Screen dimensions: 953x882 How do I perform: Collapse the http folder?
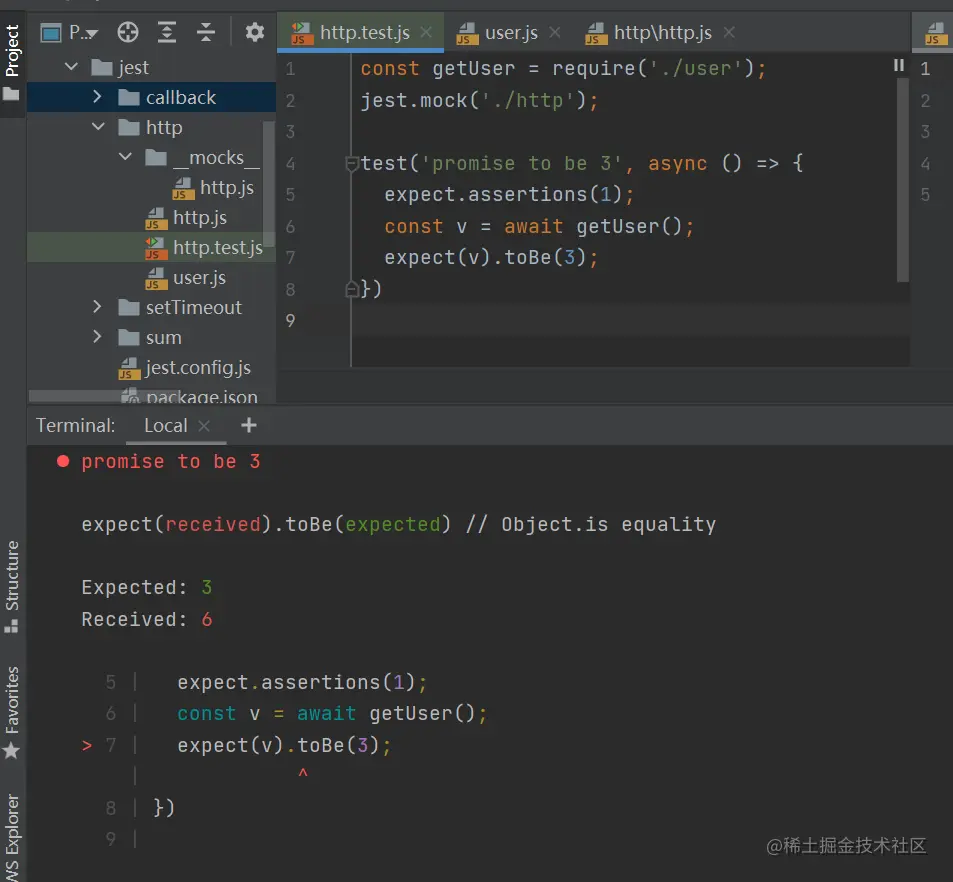coord(98,126)
